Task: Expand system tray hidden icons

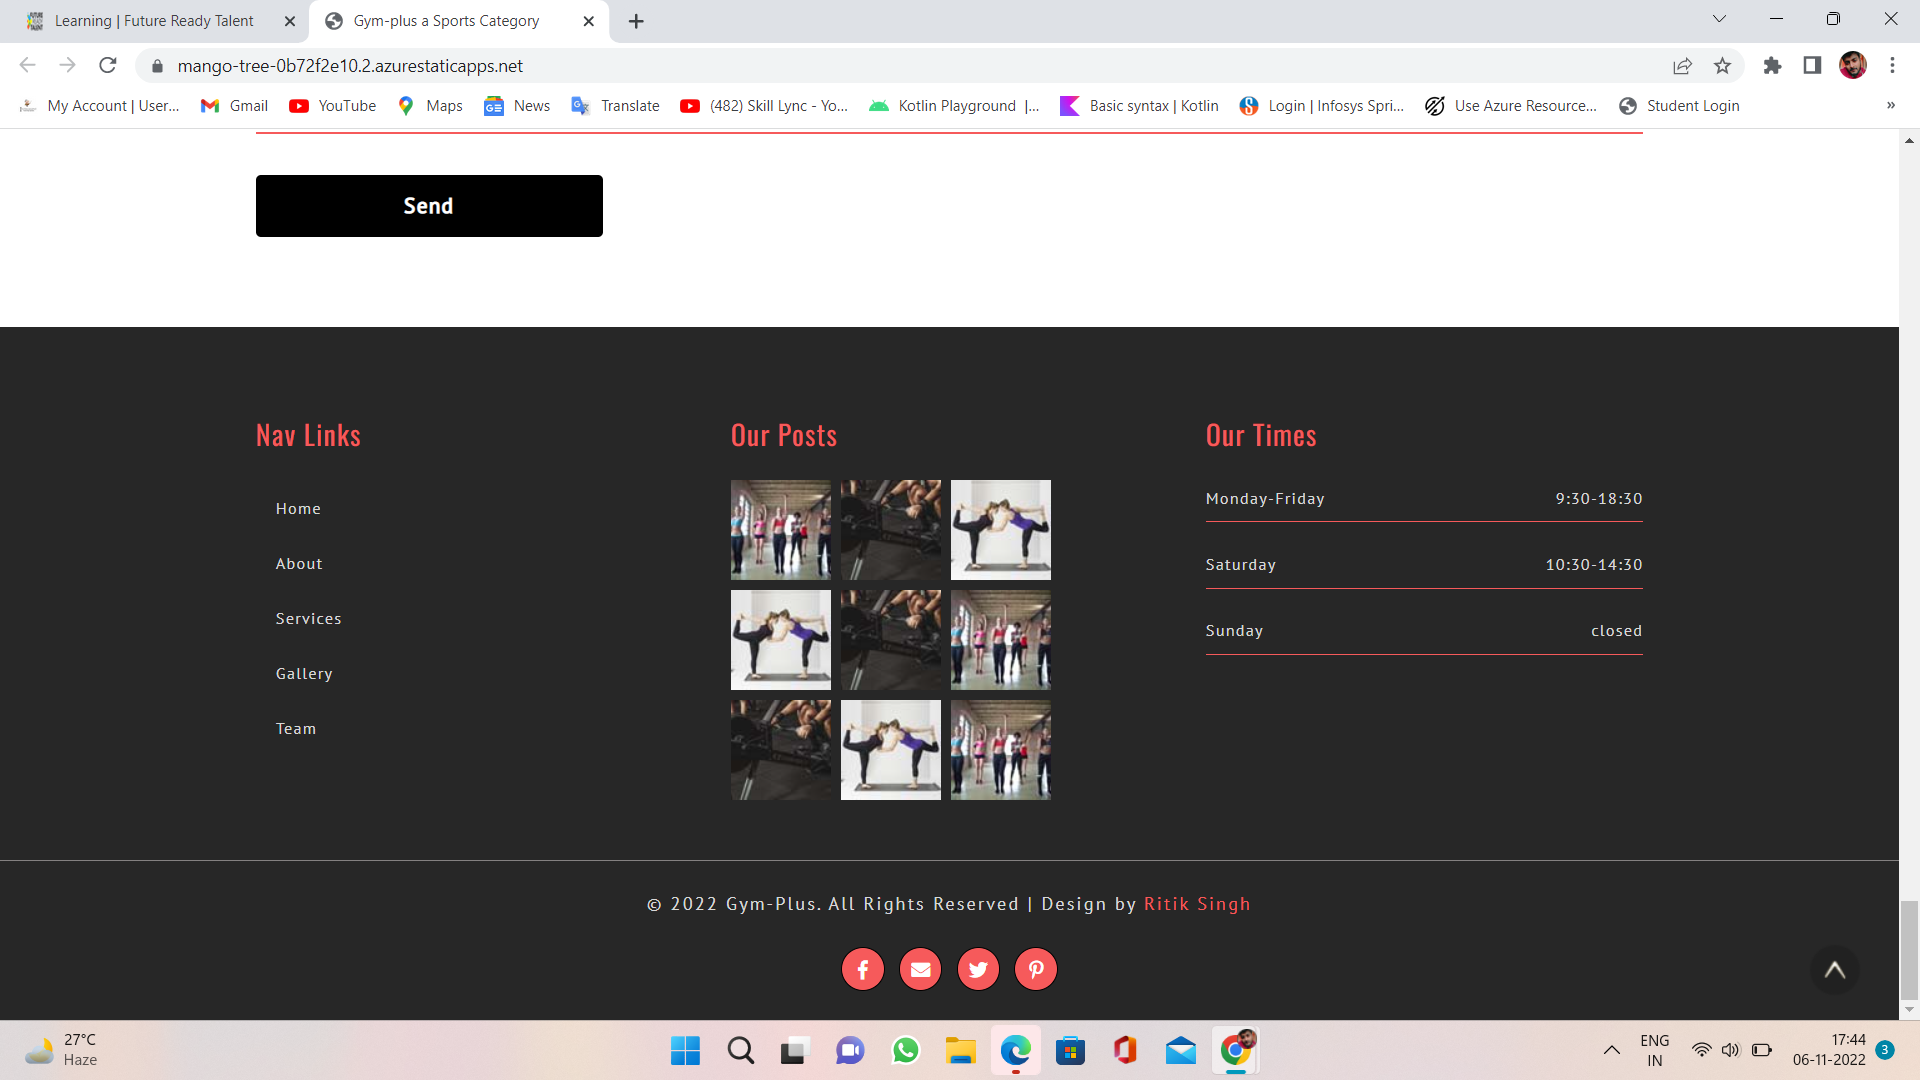Action: pos(1611,1050)
